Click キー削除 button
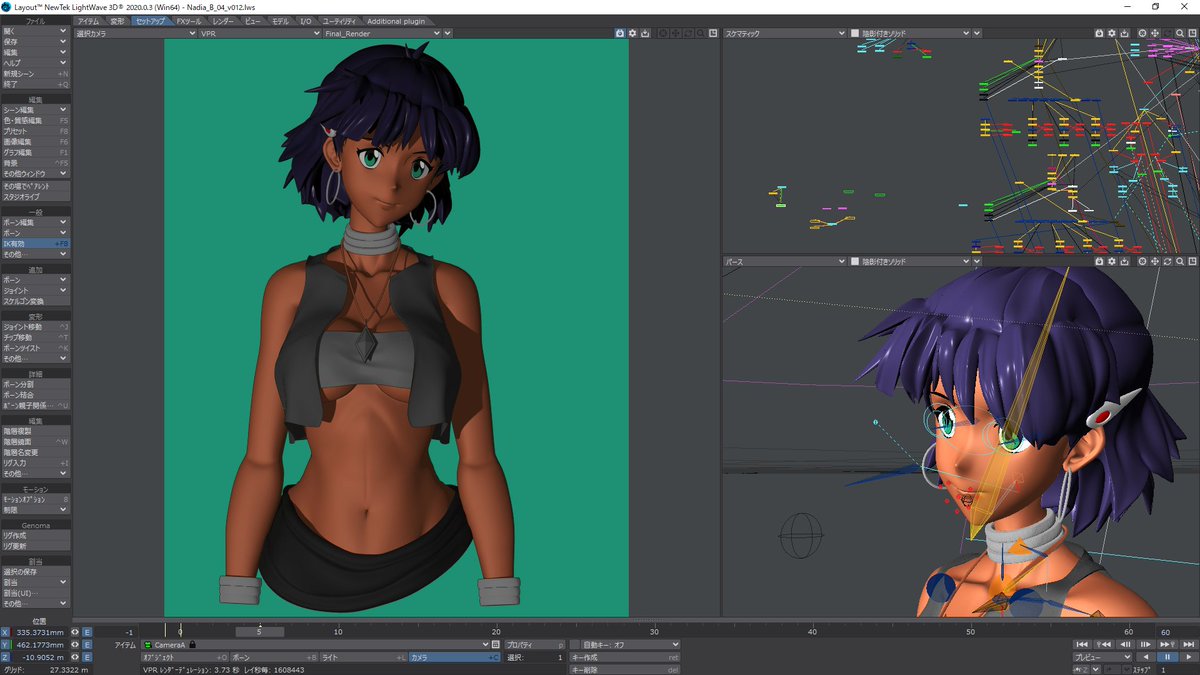The image size is (1200, 675). [625, 669]
